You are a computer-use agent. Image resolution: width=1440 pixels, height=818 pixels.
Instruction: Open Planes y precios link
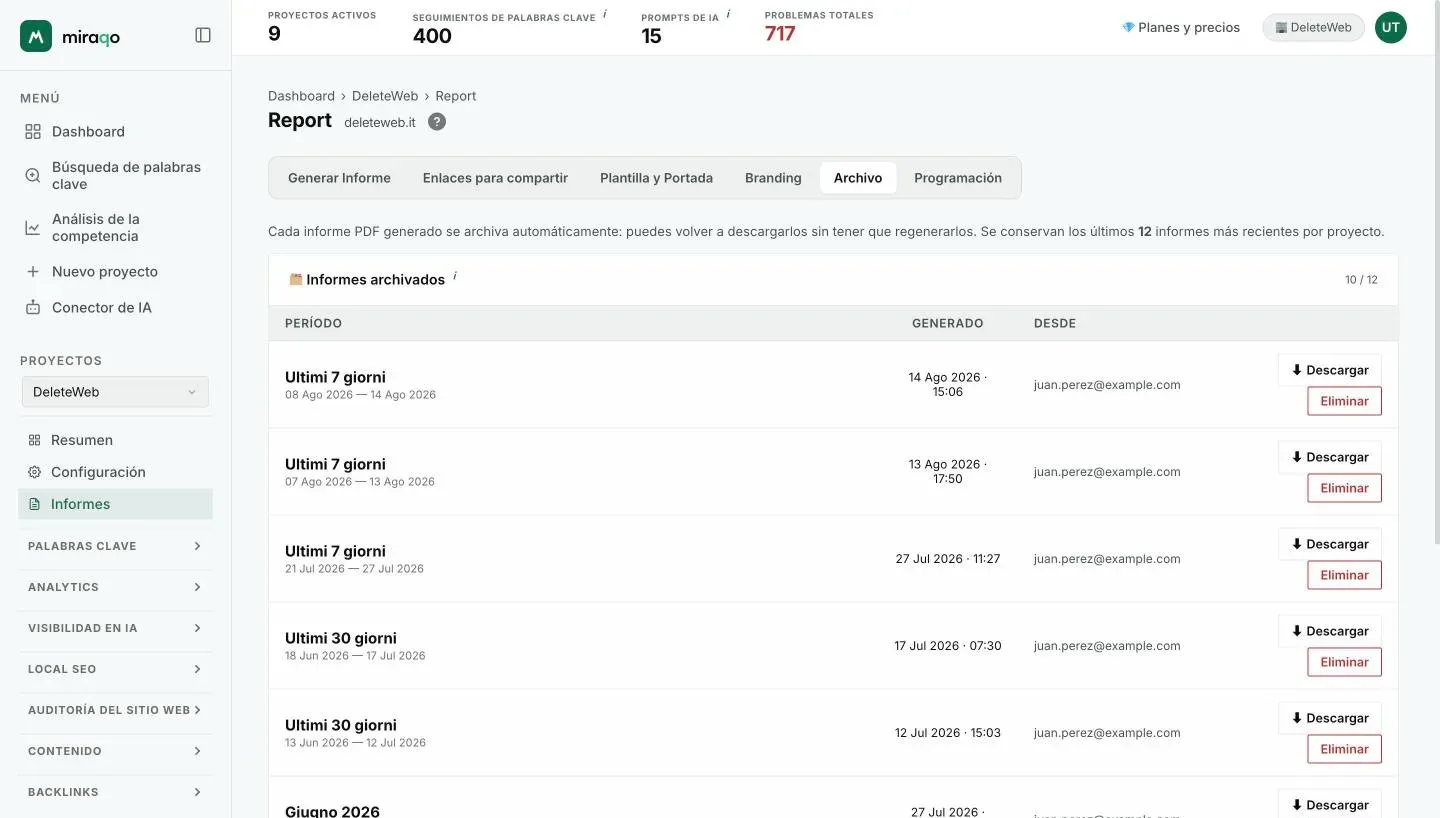tap(1180, 28)
